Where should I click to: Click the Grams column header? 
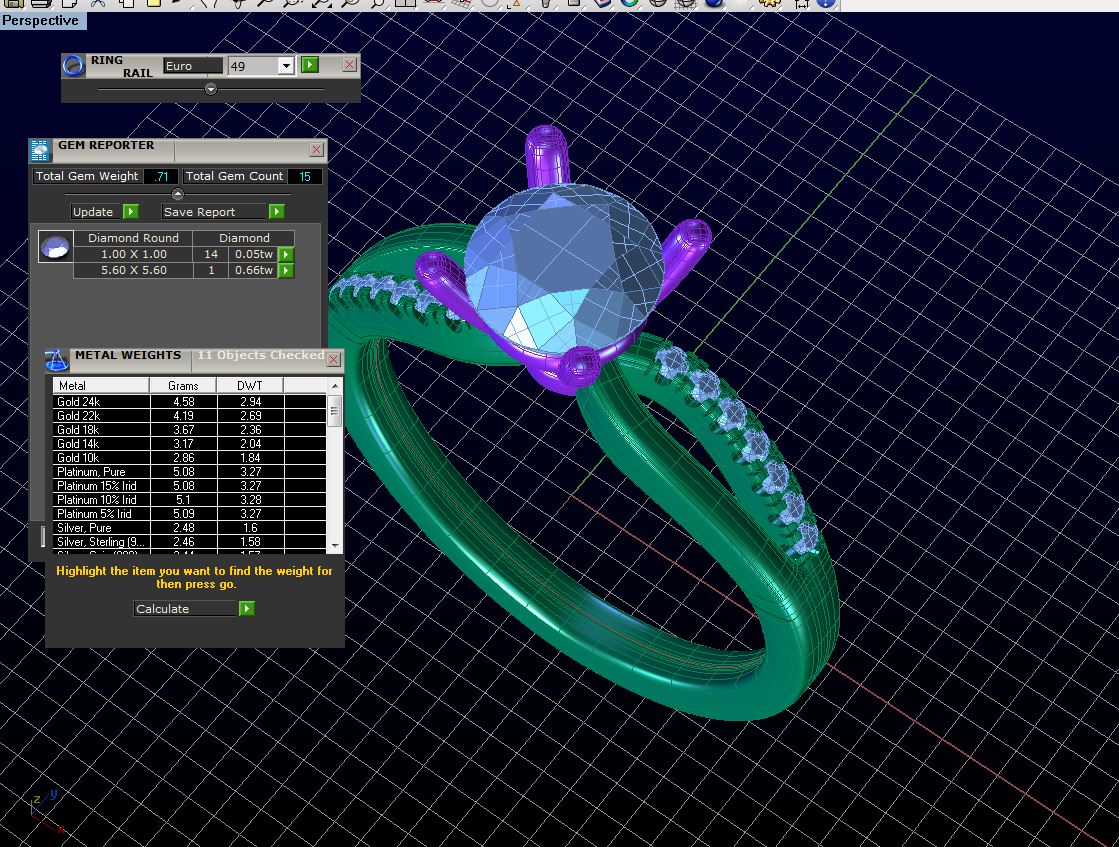coord(183,386)
